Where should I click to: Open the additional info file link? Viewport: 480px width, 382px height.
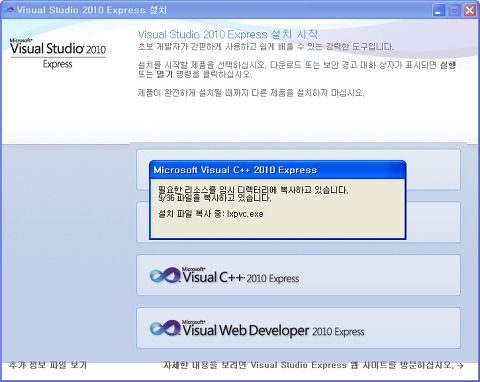pos(48,365)
